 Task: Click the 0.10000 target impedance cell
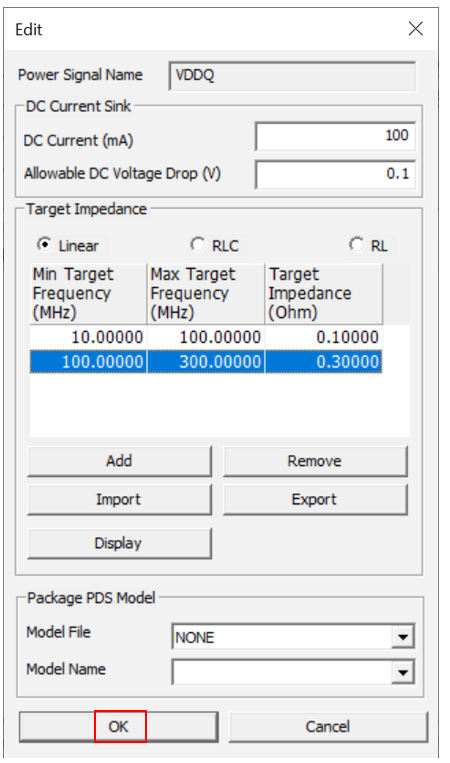tap(324, 337)
